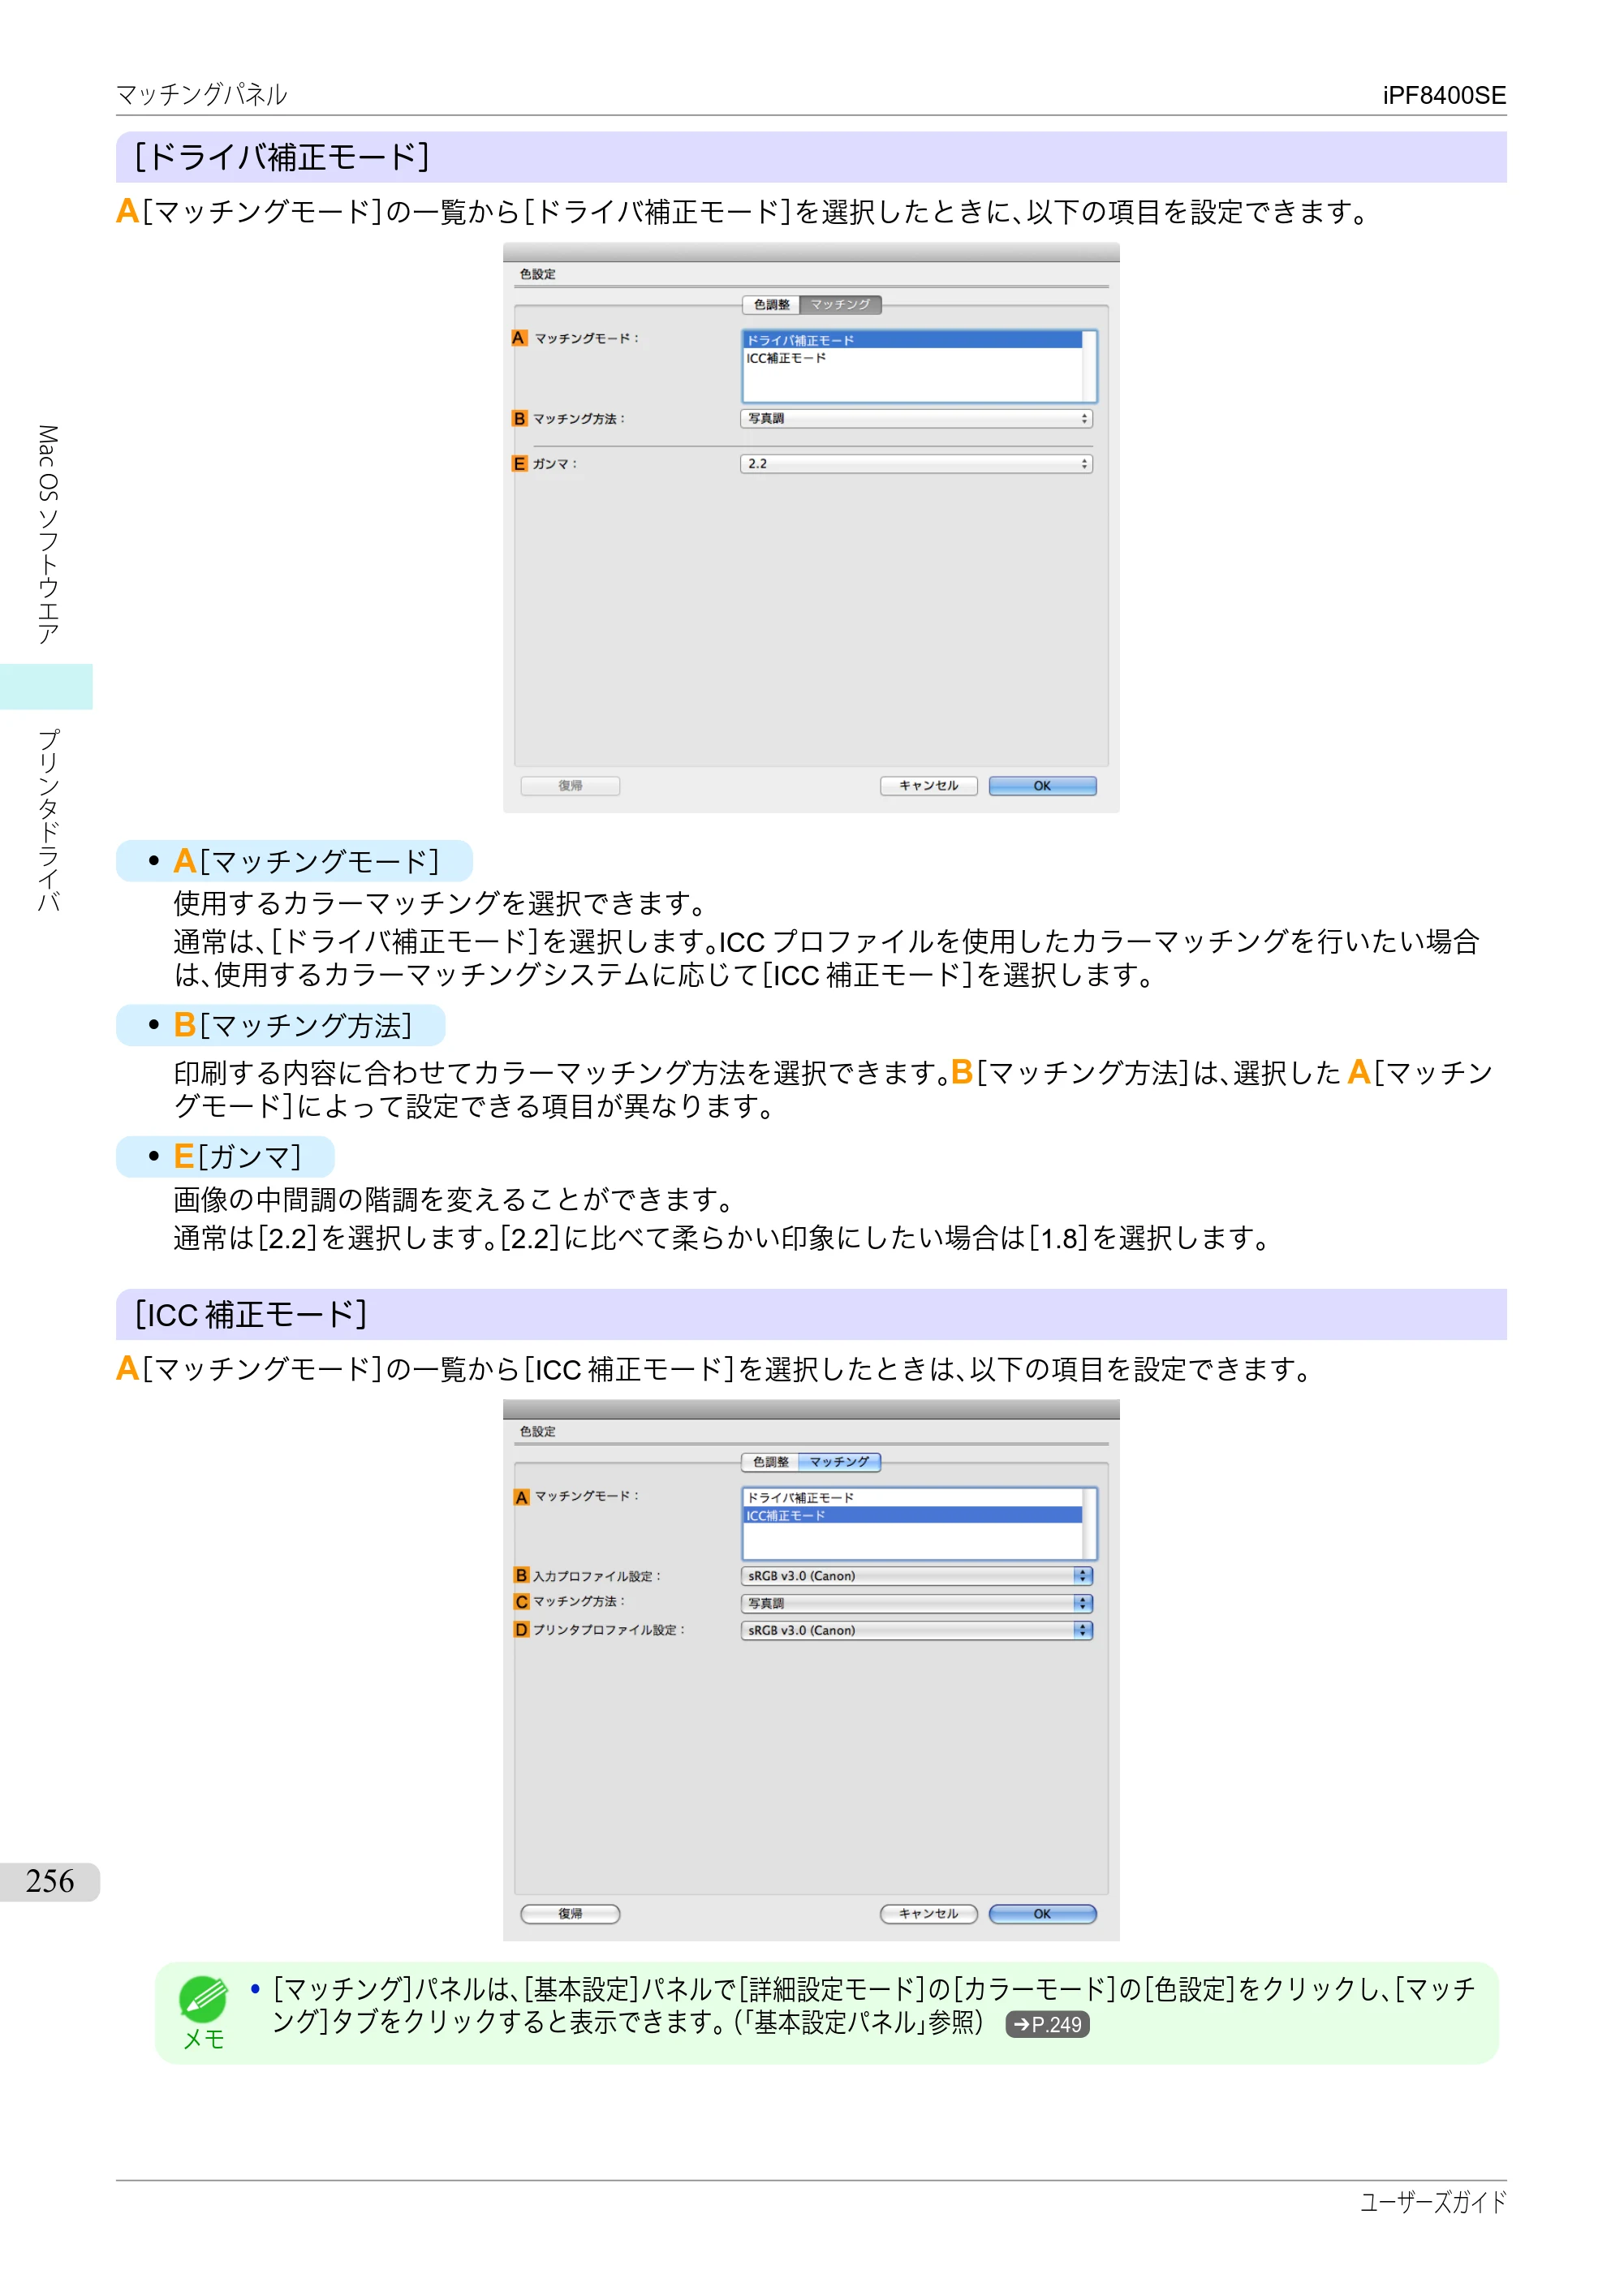This screenshot has height=2296, width=1624.
Task: Click the [ドライバ補正モード] section heading
Action: coord(282,157)
